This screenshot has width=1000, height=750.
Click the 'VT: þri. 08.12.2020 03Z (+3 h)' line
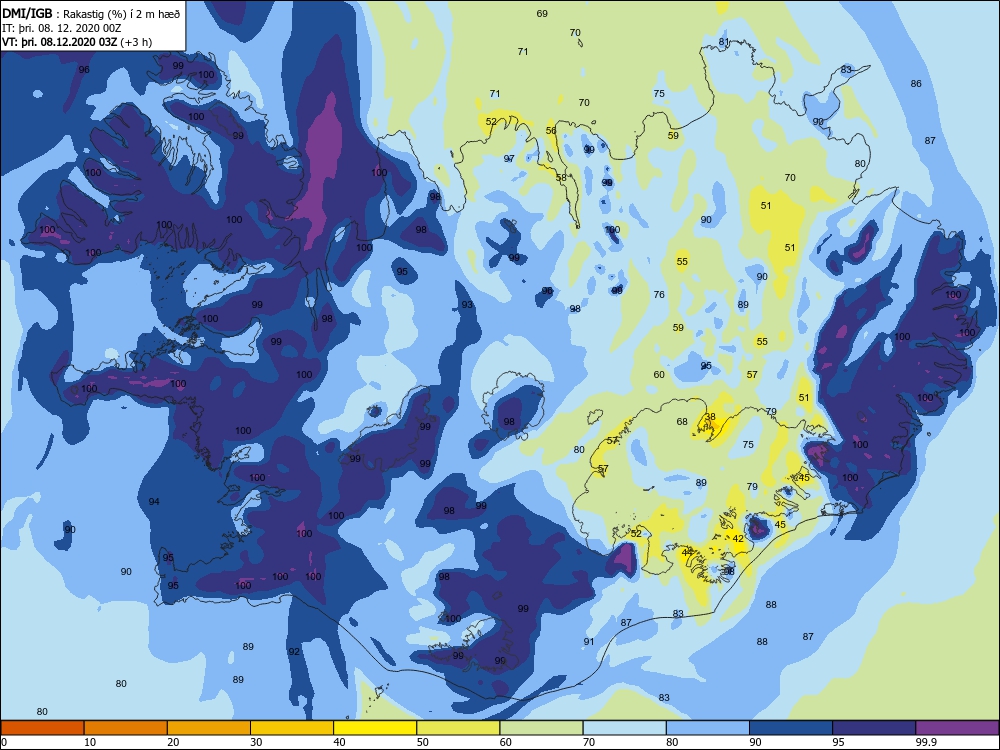point(77,42)
